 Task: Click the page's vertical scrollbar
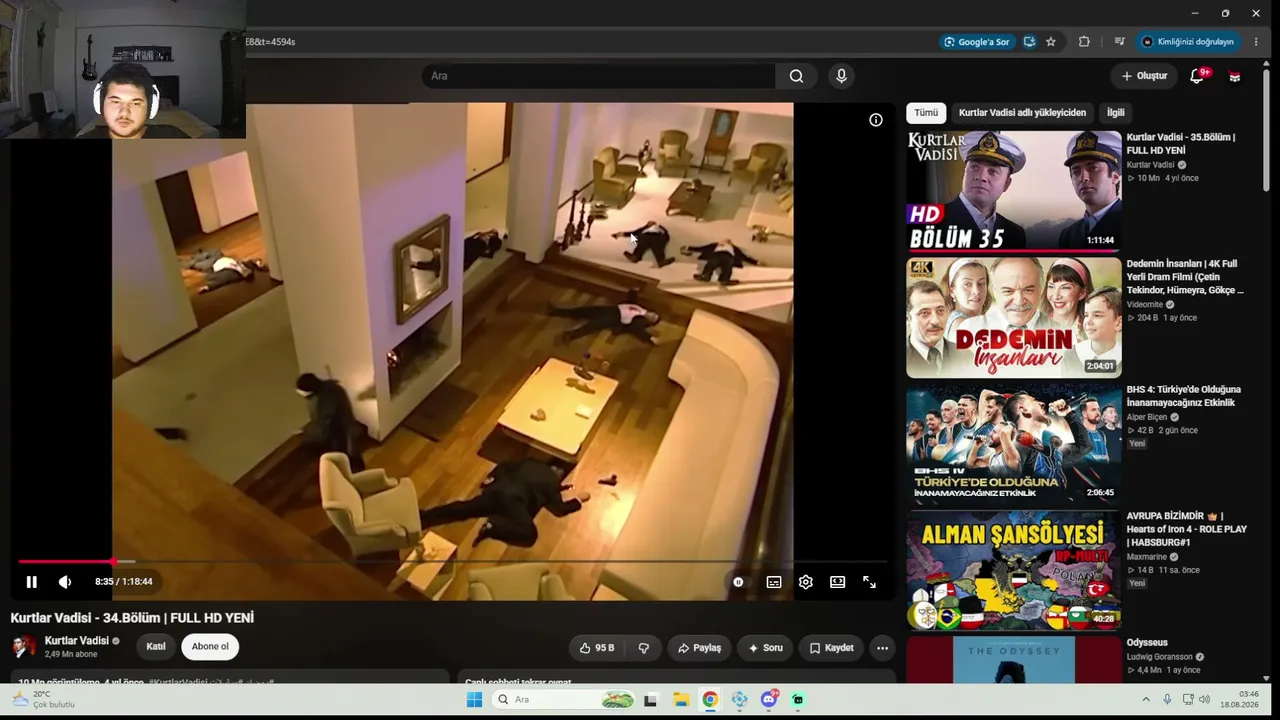tap(1266, 130)
